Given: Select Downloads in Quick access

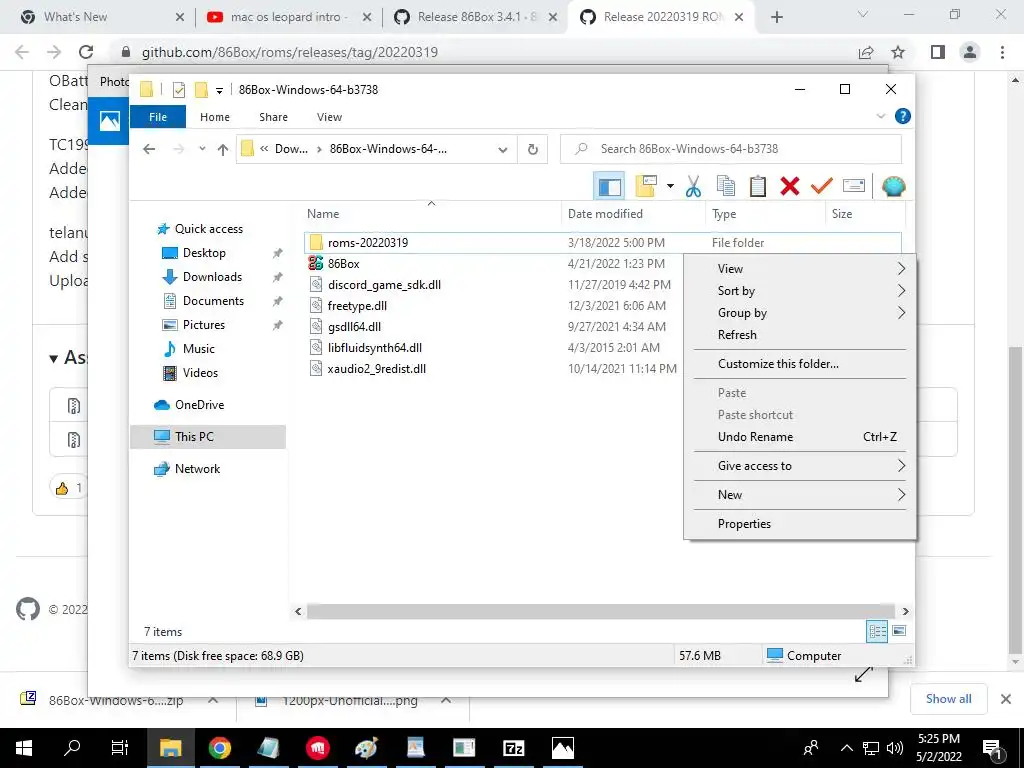Looking at the screenshot, I should [x=212, y=277].
